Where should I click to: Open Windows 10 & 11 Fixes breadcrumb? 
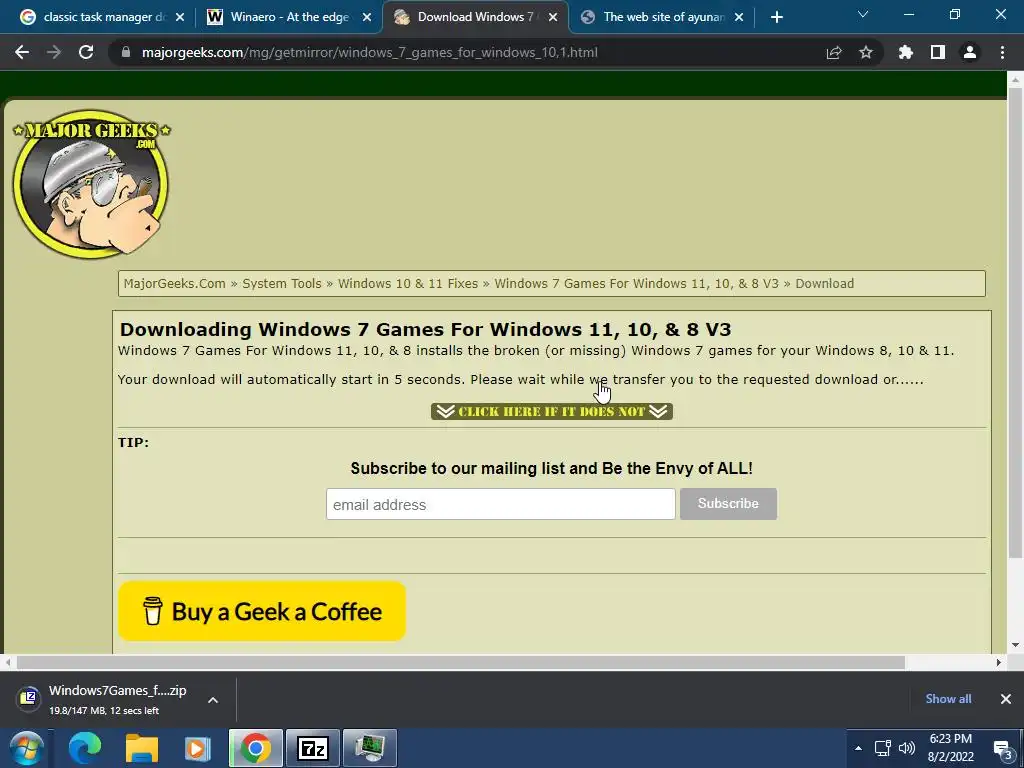(x=408, y=283)
